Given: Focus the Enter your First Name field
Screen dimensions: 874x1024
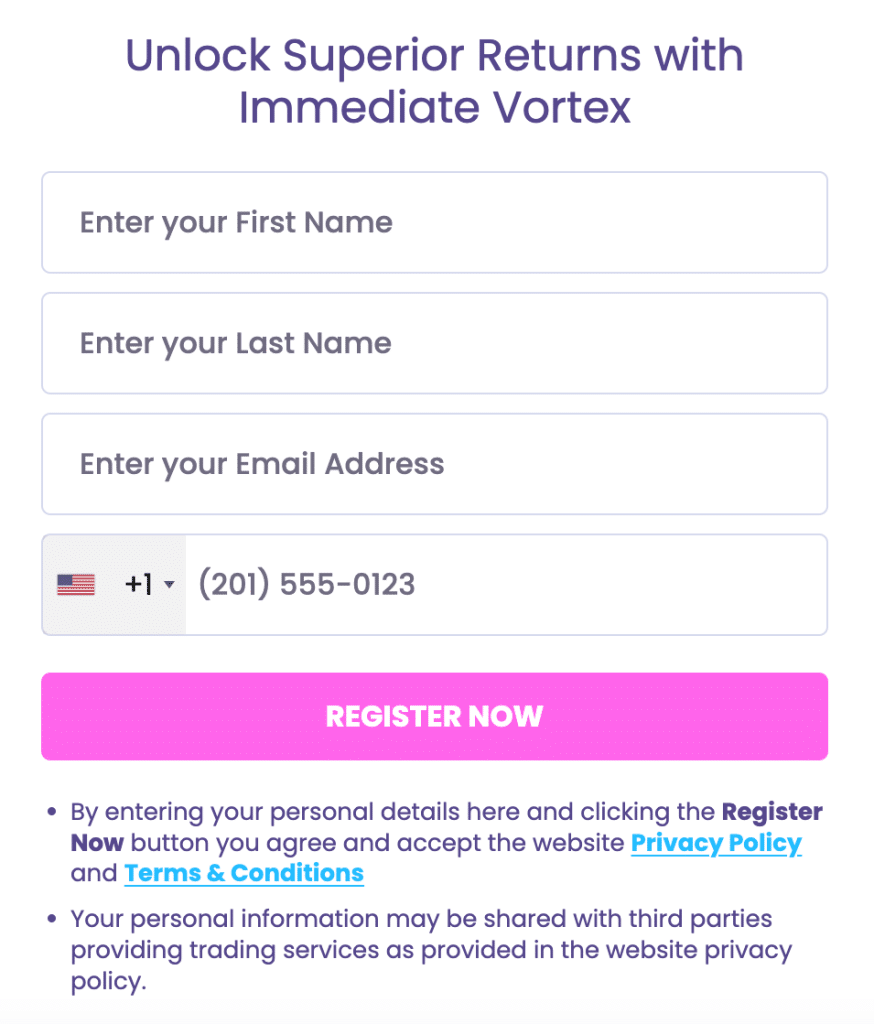Looking at the screenshot, I should [434, 222].
